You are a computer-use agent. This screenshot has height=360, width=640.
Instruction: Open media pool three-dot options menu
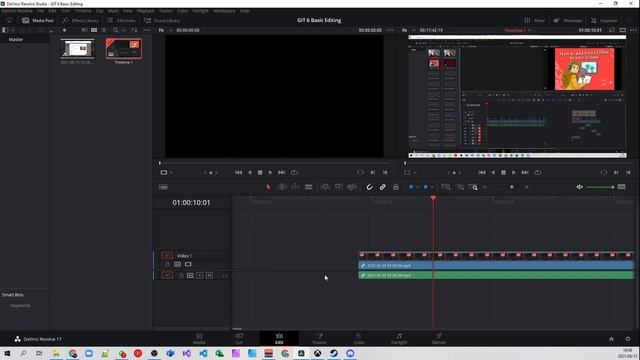(147, 30)
